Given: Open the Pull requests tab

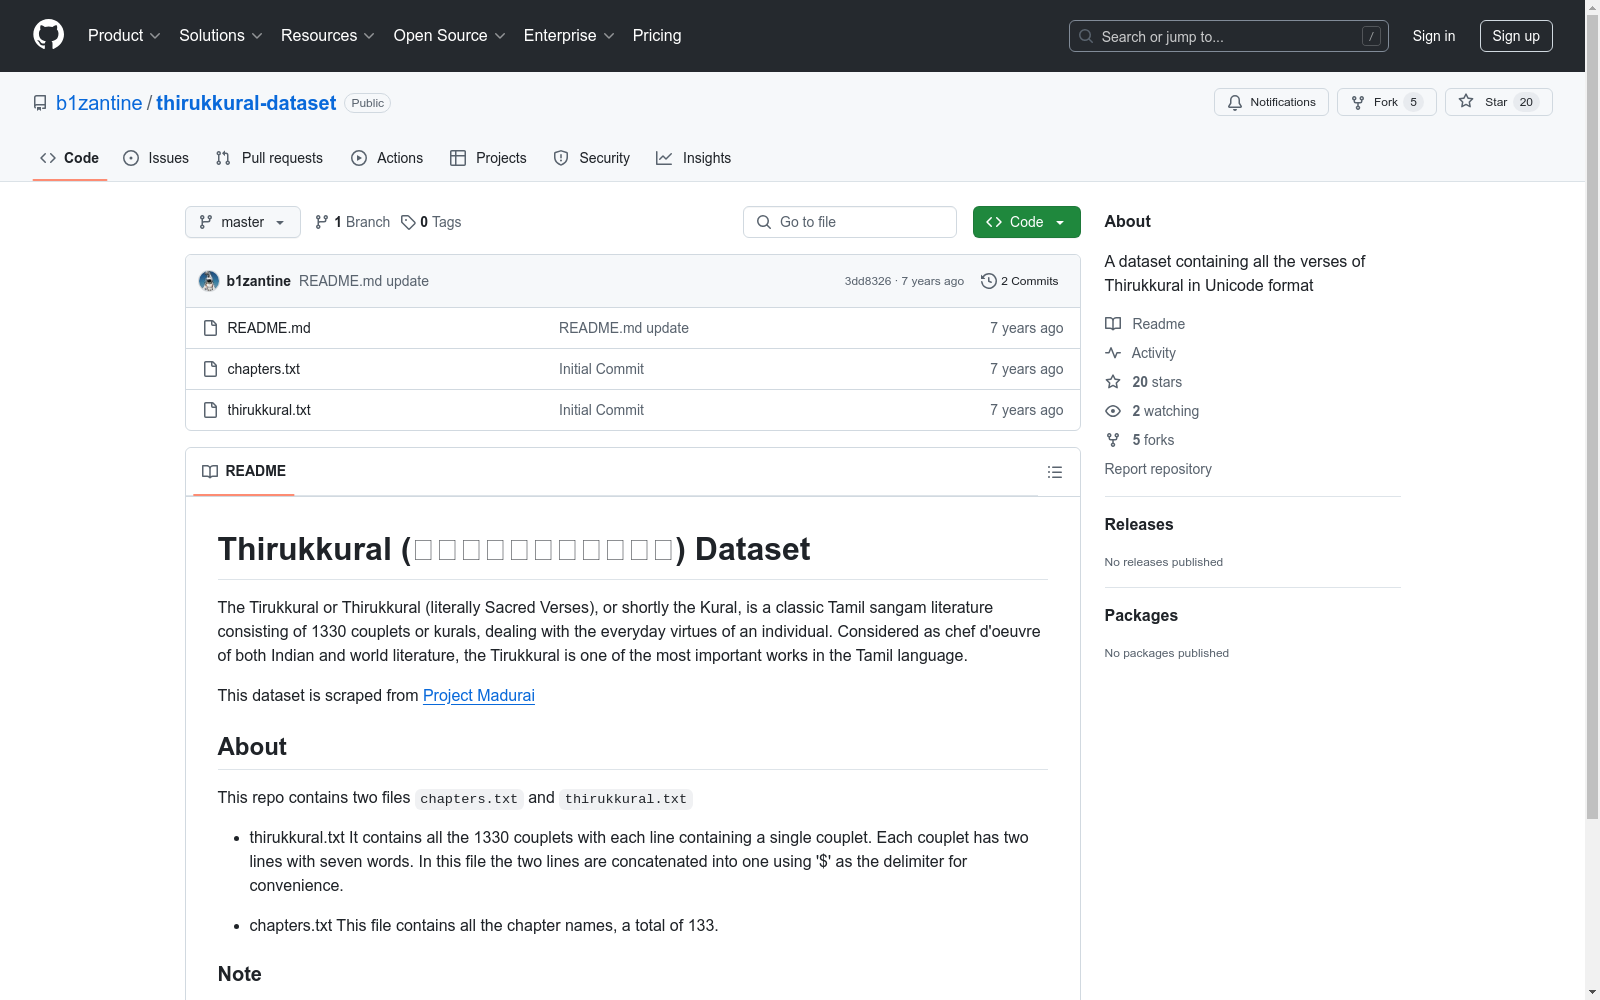Looking at the screenshot, I should coord(269,158).
